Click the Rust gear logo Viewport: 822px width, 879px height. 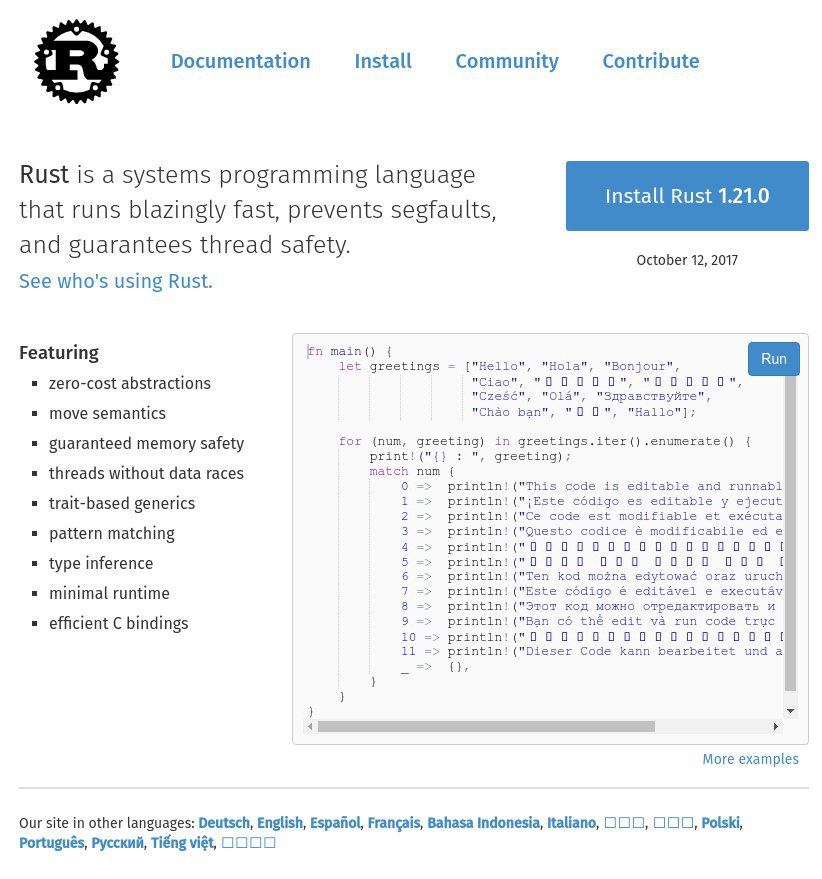pyautogui.click(x=76, y=61)
